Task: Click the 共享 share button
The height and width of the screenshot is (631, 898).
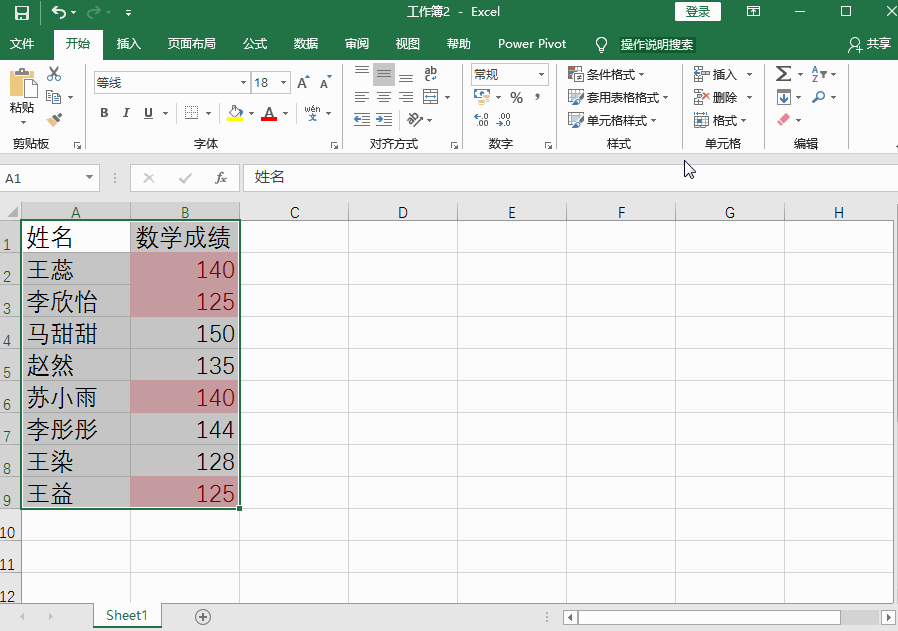Action: click(869, 44)
